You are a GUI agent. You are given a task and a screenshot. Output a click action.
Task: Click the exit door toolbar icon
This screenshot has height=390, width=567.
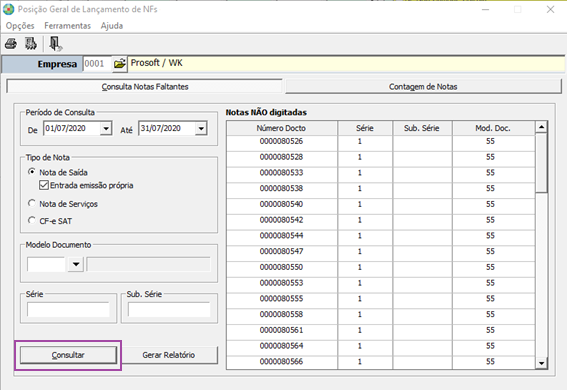click(x=55, y=44)
